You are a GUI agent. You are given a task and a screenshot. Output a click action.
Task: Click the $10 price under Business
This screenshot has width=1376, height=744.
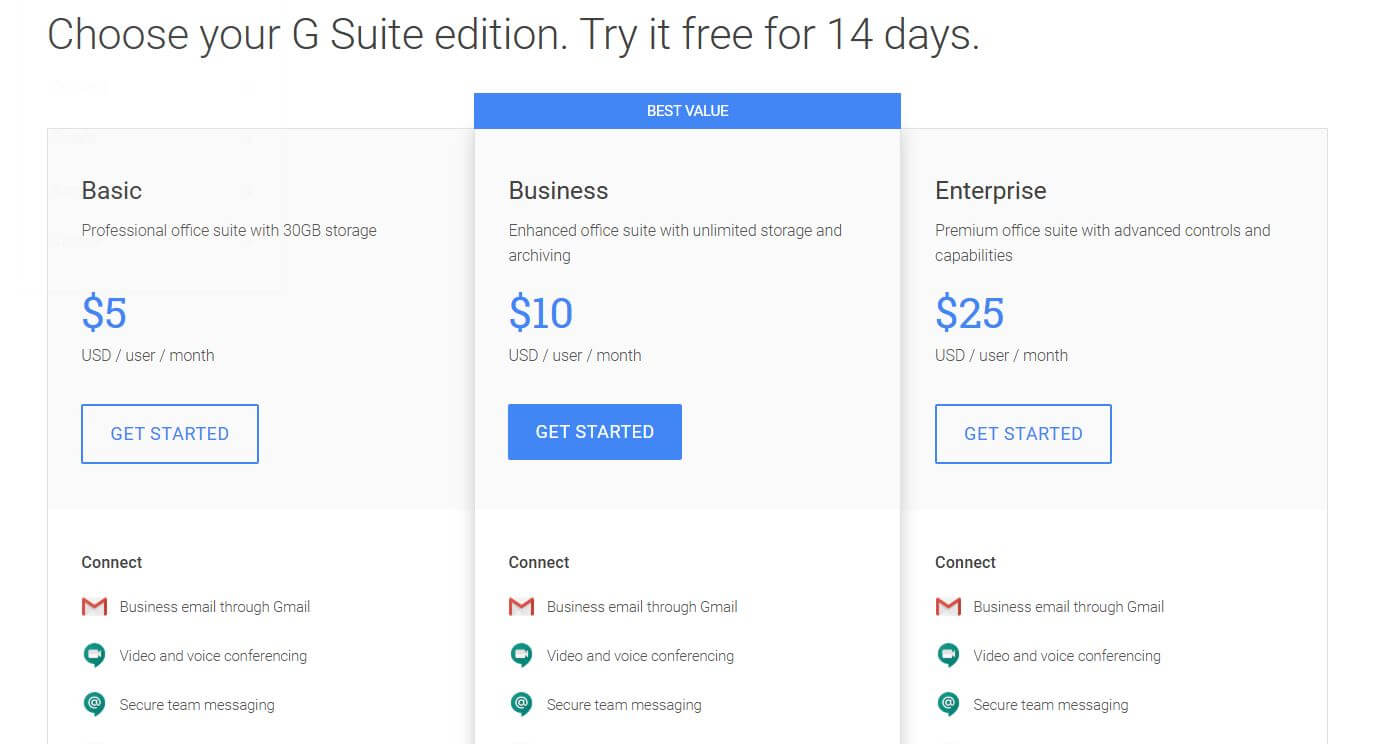click(540, 313)
